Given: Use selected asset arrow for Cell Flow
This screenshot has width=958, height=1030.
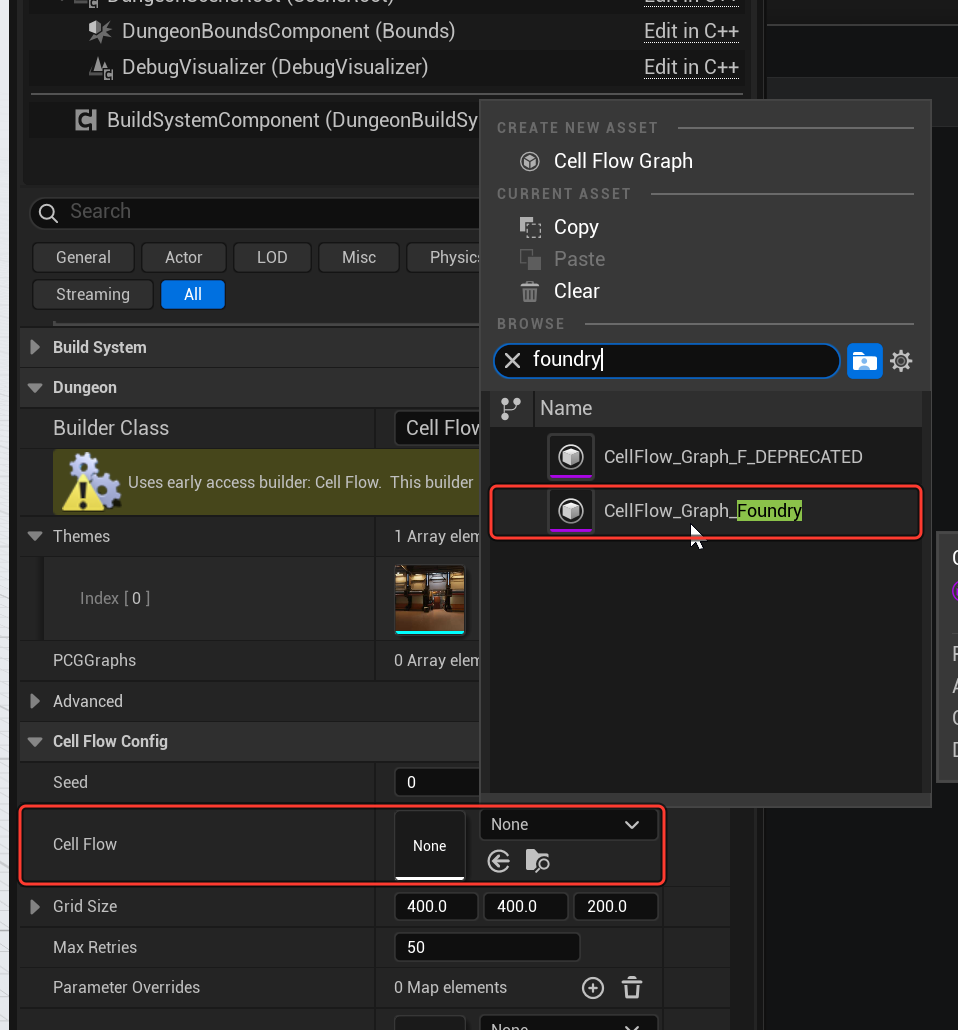Looking at the screenshot, I should (499, 861).
